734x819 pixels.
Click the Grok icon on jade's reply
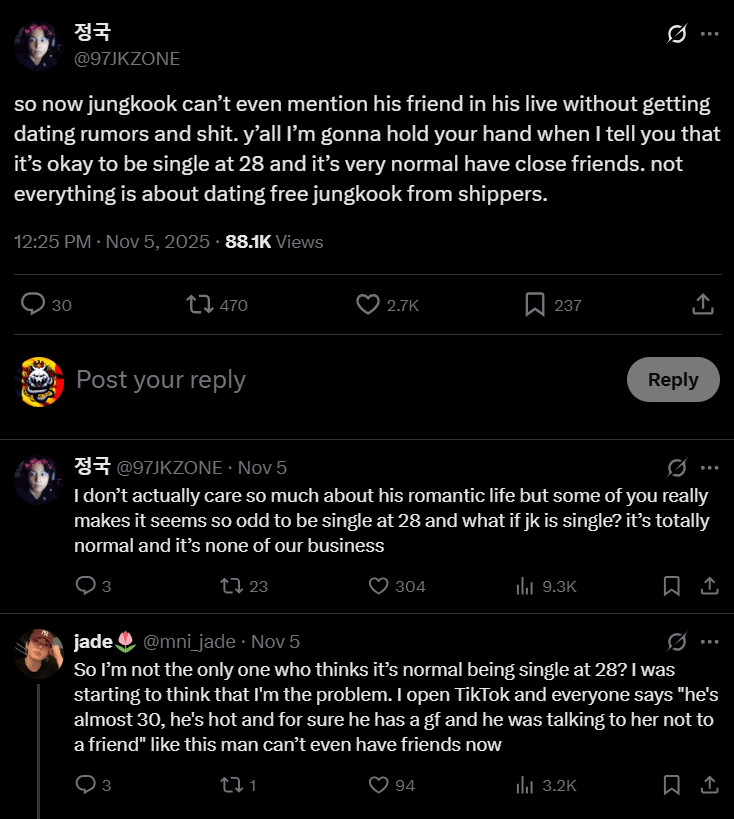[x=676, y=641]
